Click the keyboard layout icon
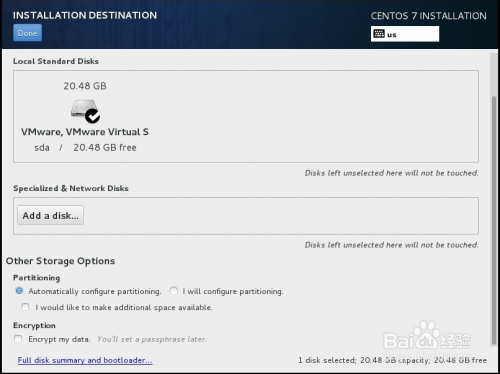The width and height of the screenshot is (500, 374). pos(379,34)
